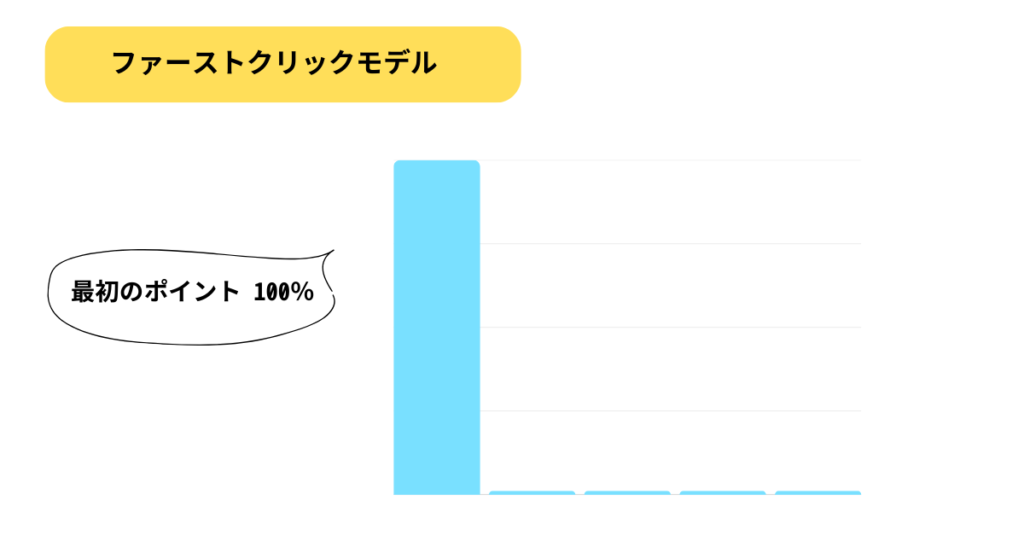1024x546 pixels.
Task: Click the base of the tall bar
Action: (437, 490)
